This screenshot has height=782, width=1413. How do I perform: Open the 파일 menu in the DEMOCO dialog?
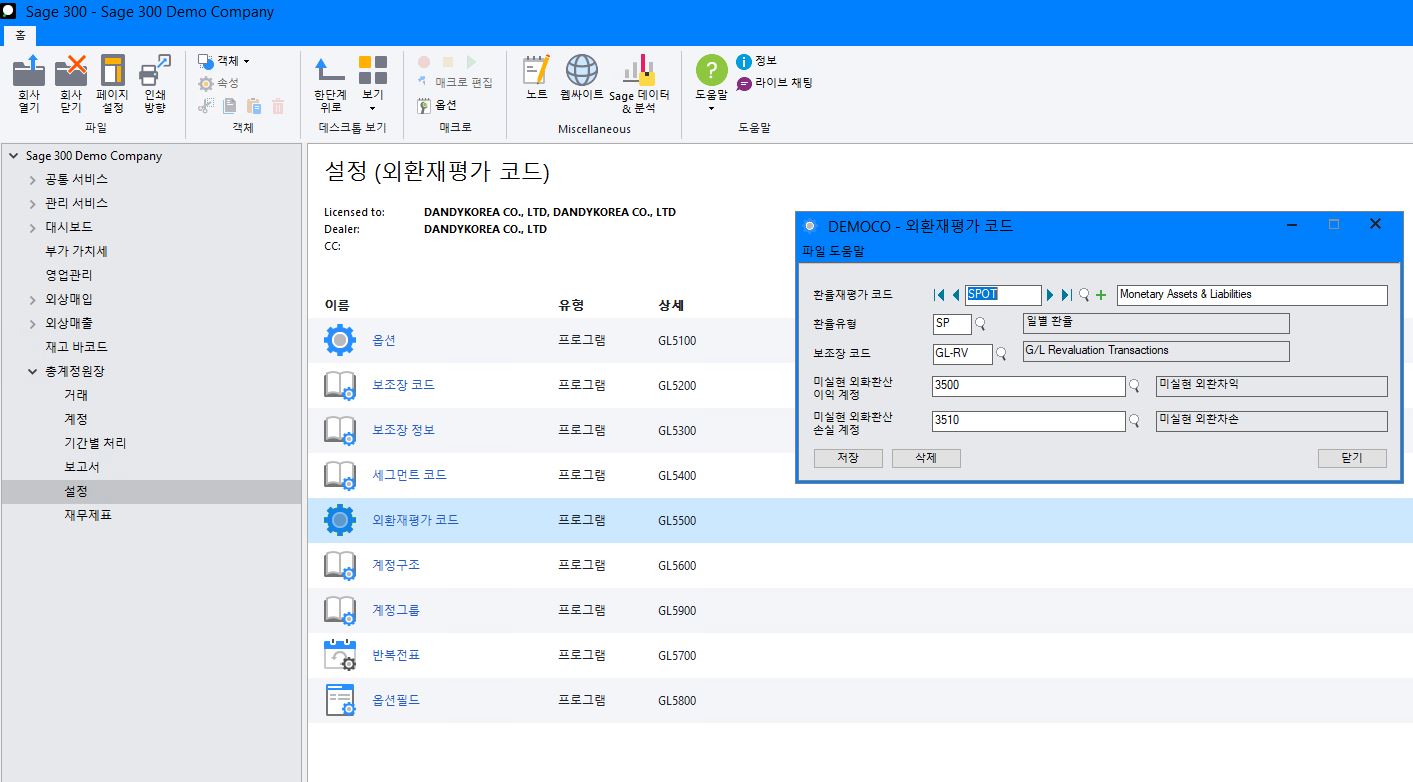click(x=812, y=251)
